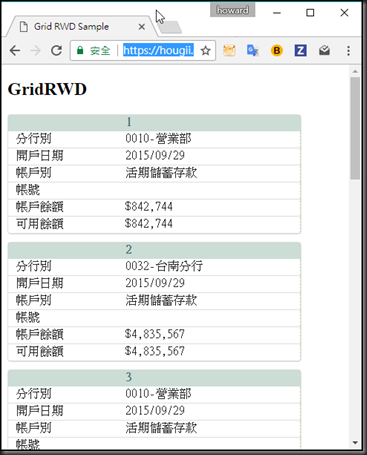This screenshot has height=455, width=367.
Task: Click the scrollbar up arrow
Action: 355,72
